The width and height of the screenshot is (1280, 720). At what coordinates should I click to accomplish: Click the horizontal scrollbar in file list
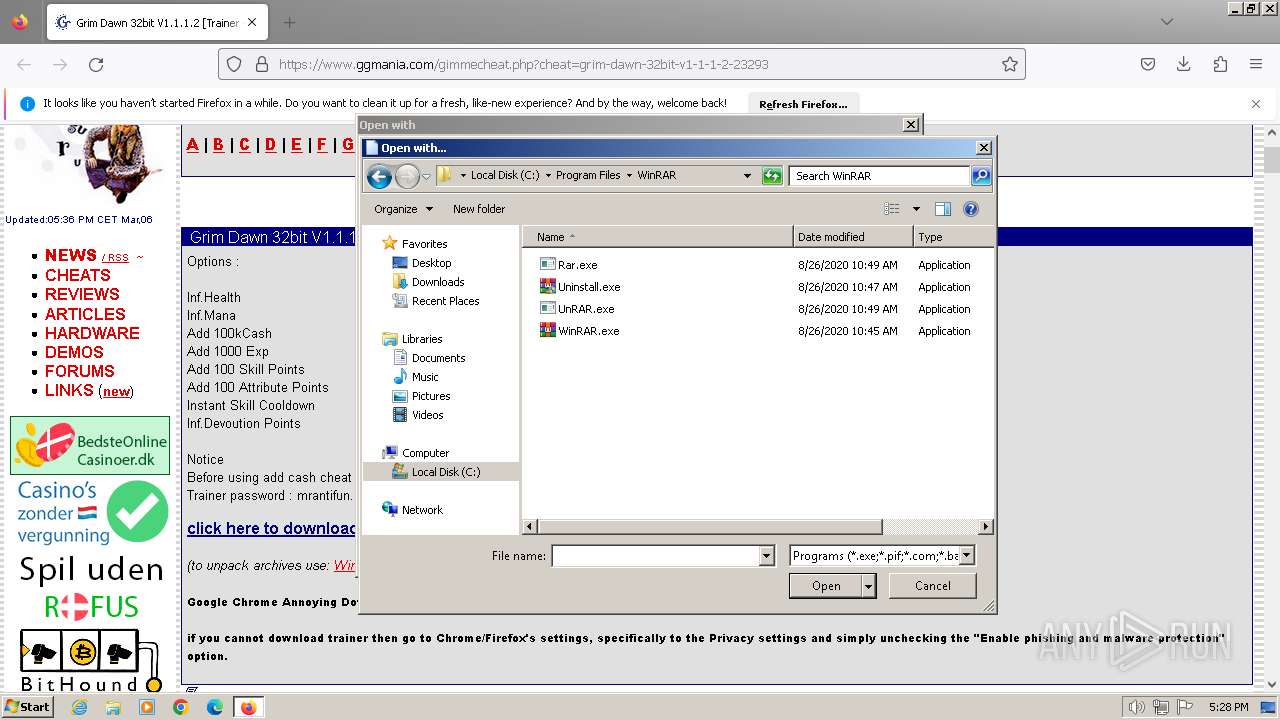pyautogui.click(x=709, y=526)
